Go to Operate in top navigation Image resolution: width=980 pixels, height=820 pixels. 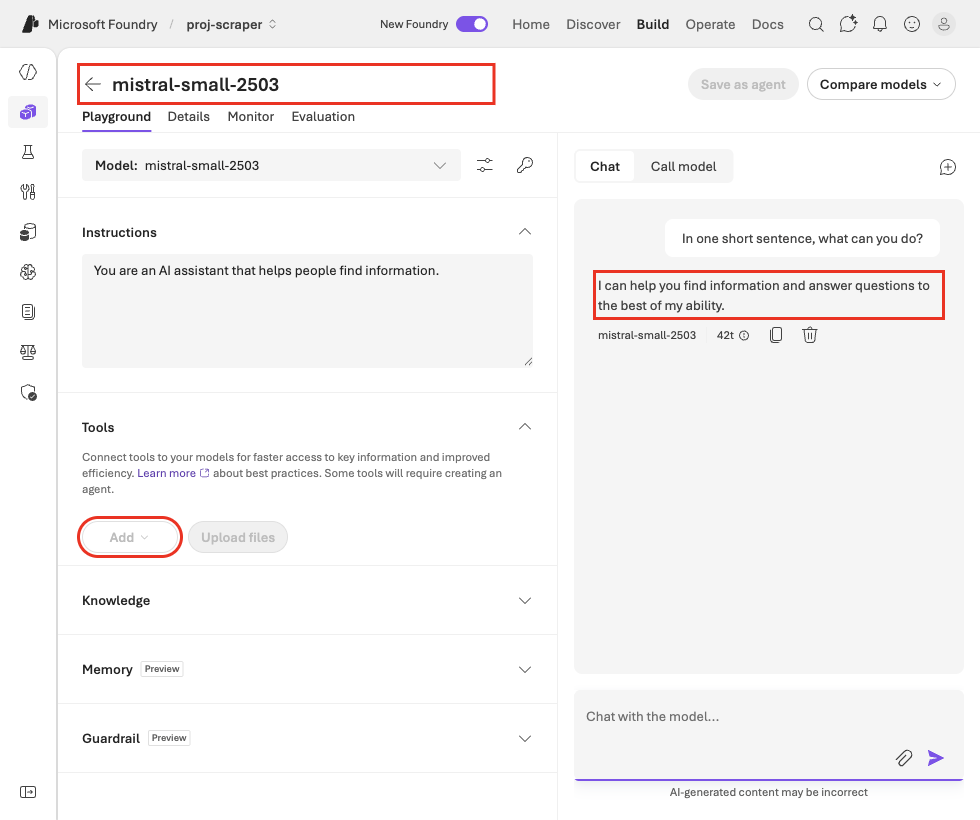click(711, 24)
